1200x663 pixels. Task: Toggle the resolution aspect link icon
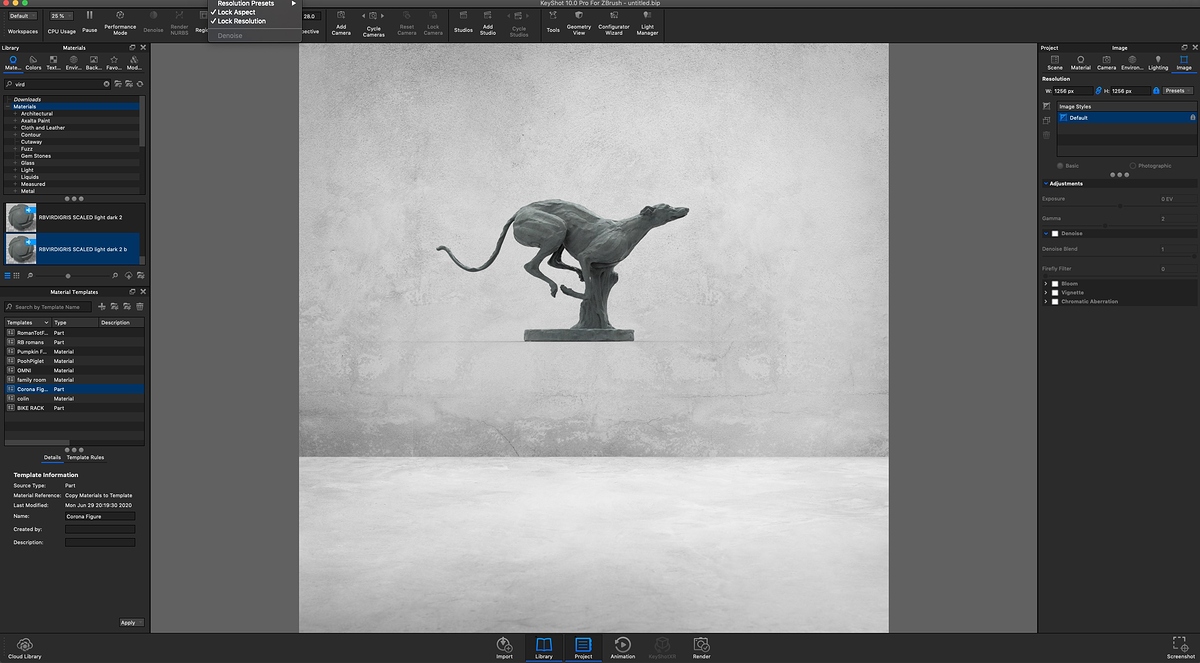[1098, 90]
